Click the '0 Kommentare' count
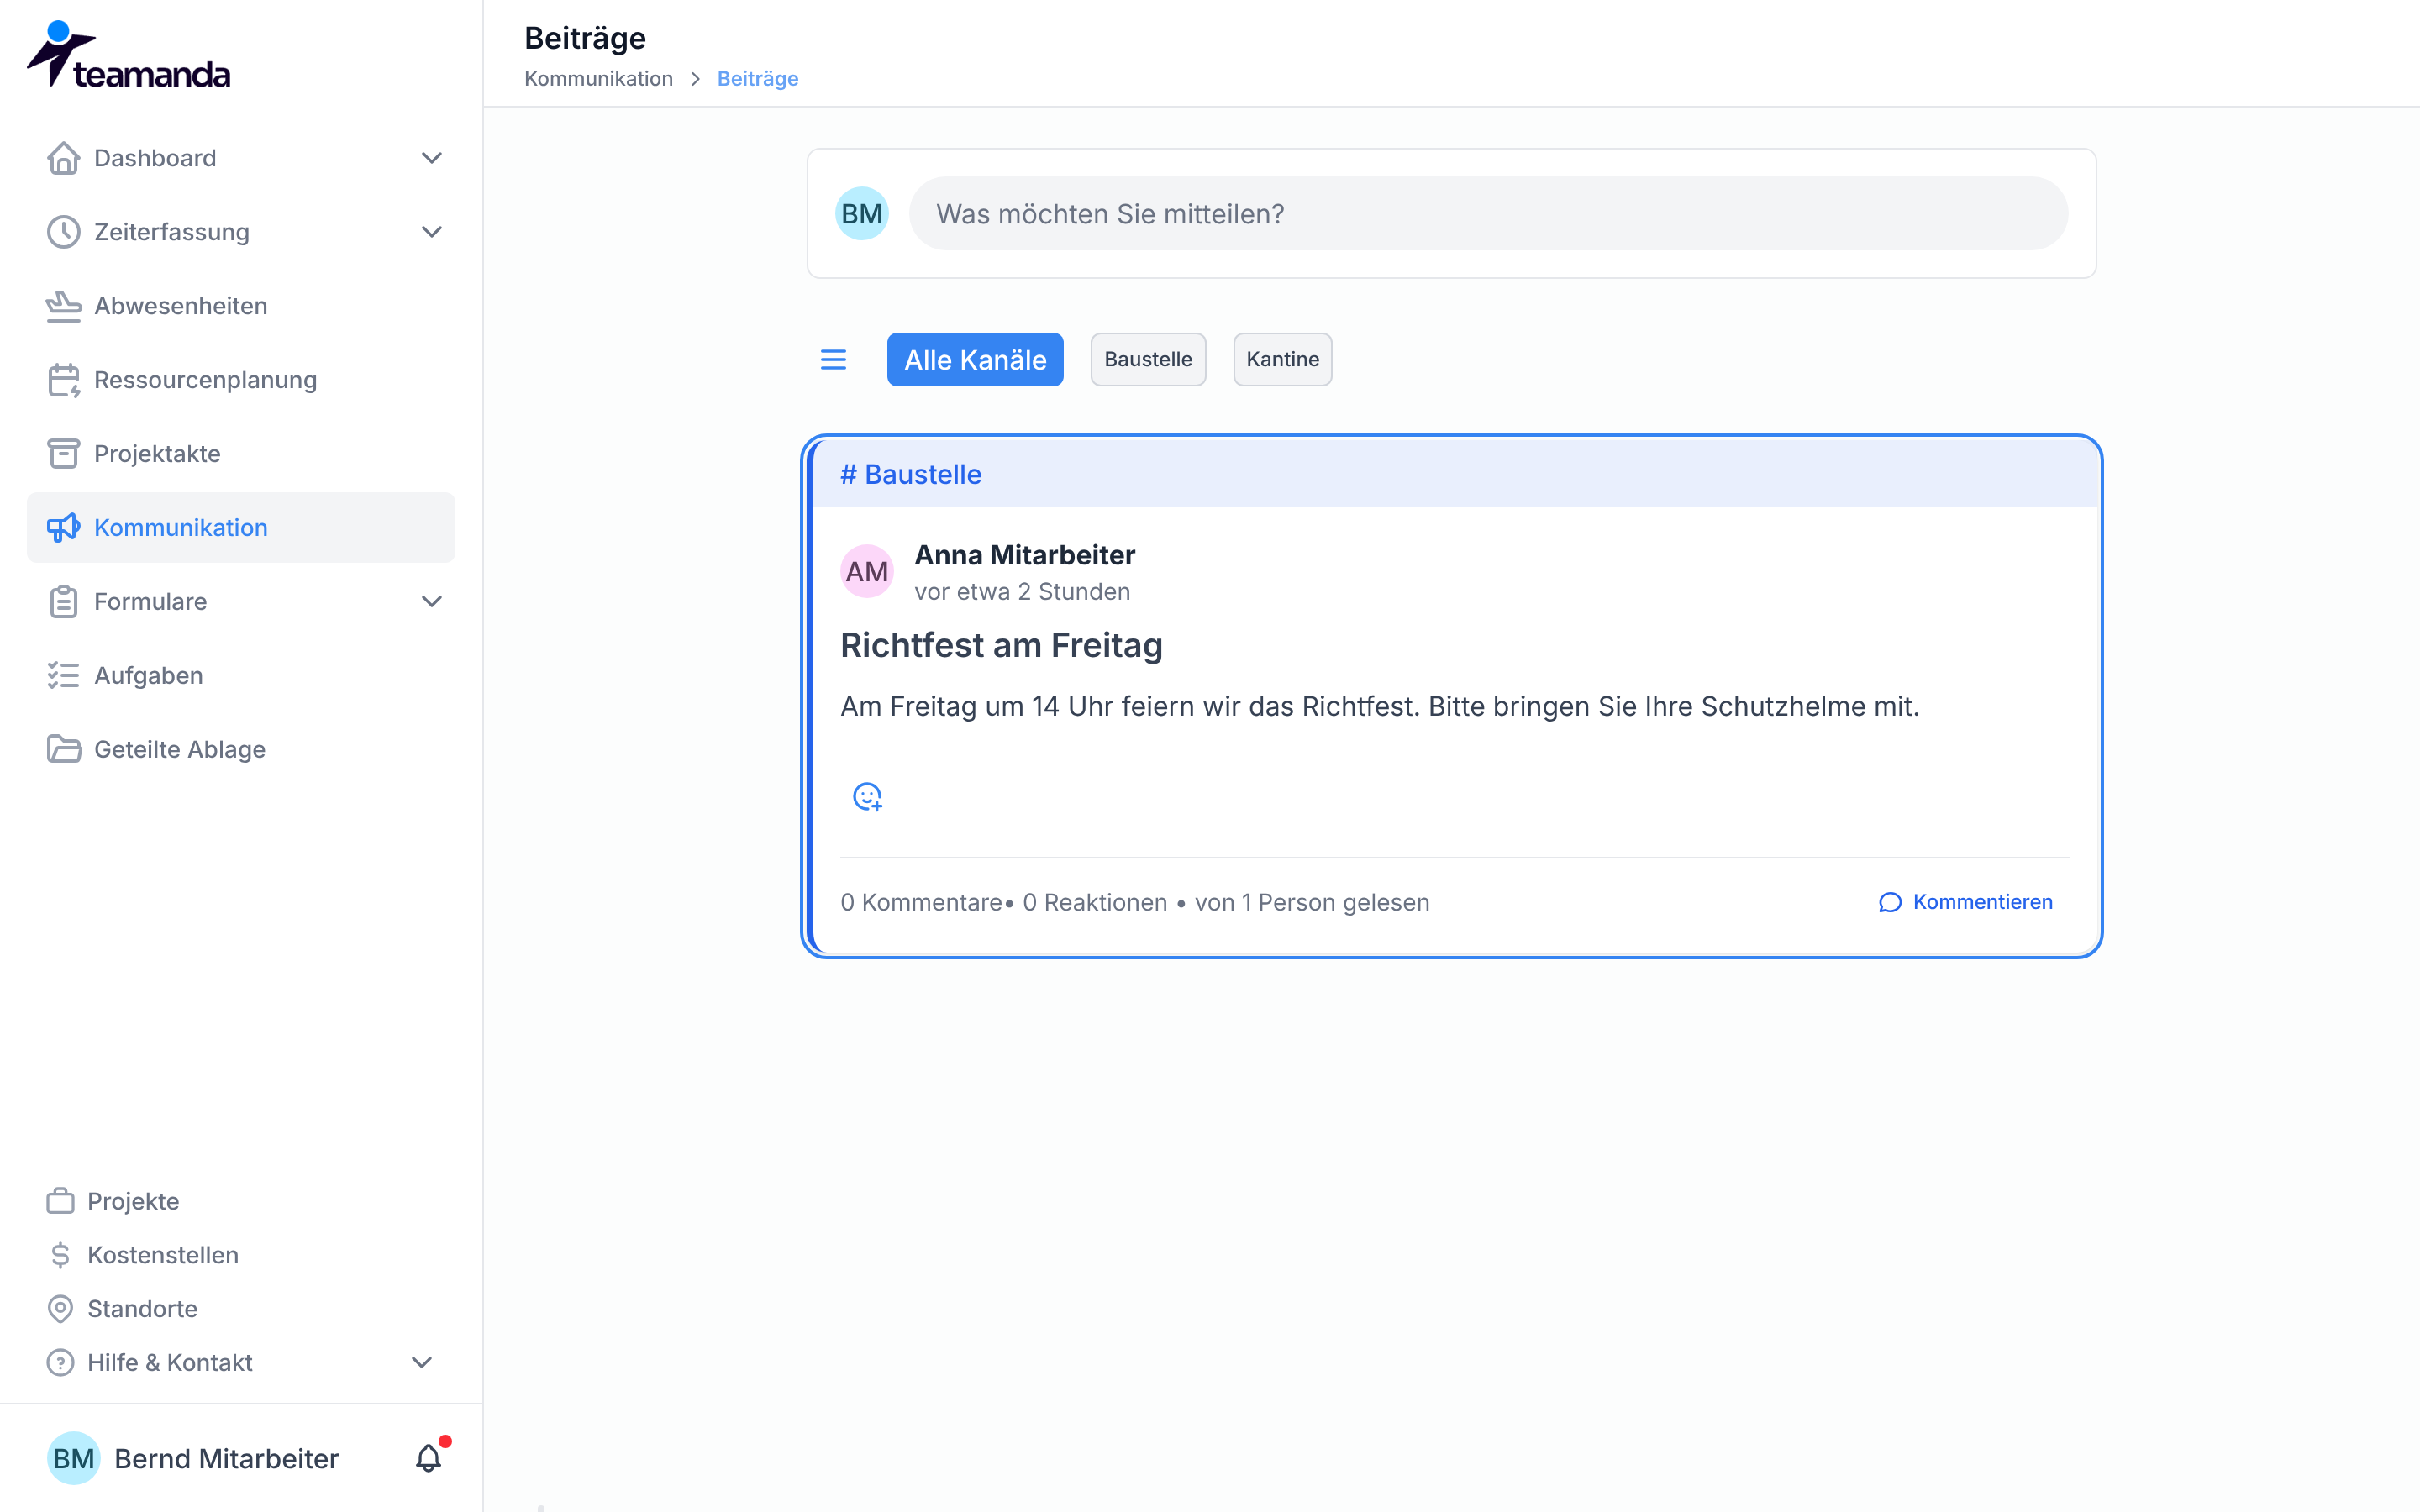 point(921,903)
